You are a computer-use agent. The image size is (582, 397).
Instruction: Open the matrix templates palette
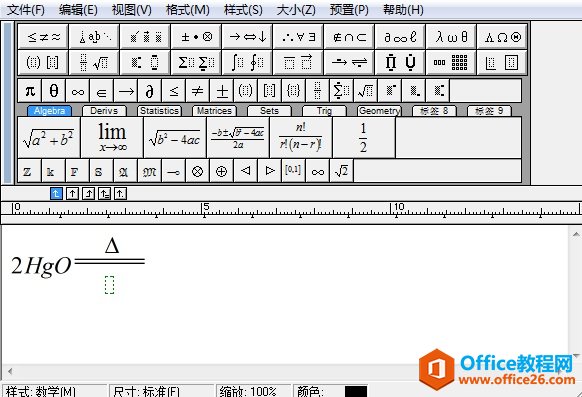tap(451, 62)
